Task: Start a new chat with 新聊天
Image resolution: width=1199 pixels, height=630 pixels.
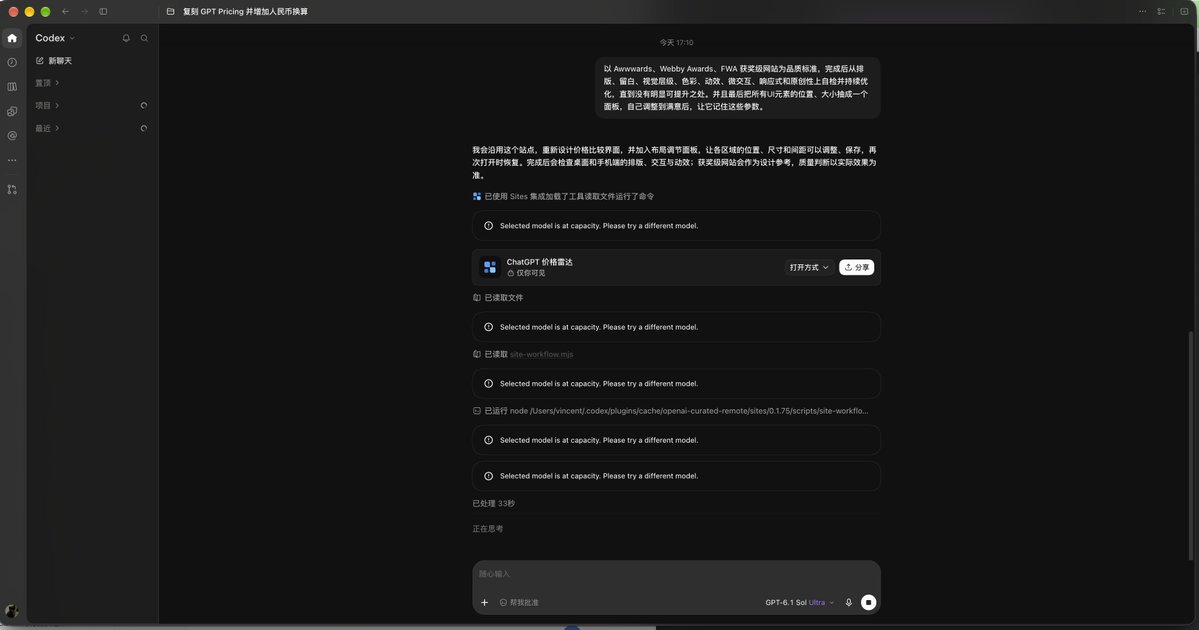Action: (54, 60)
